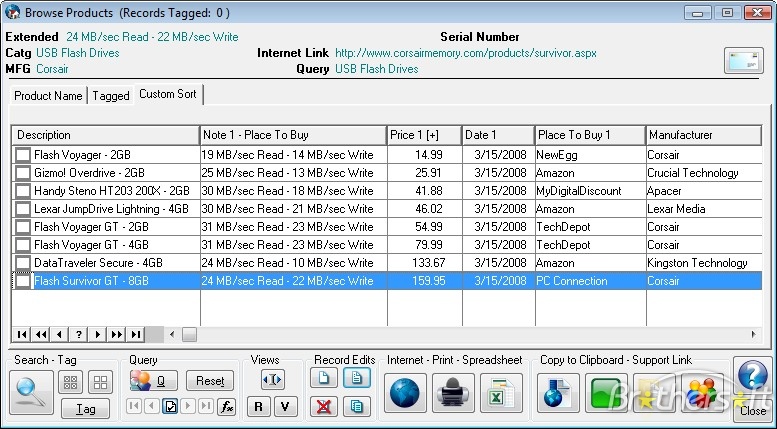Click the printer icon

tap(453, 393)
